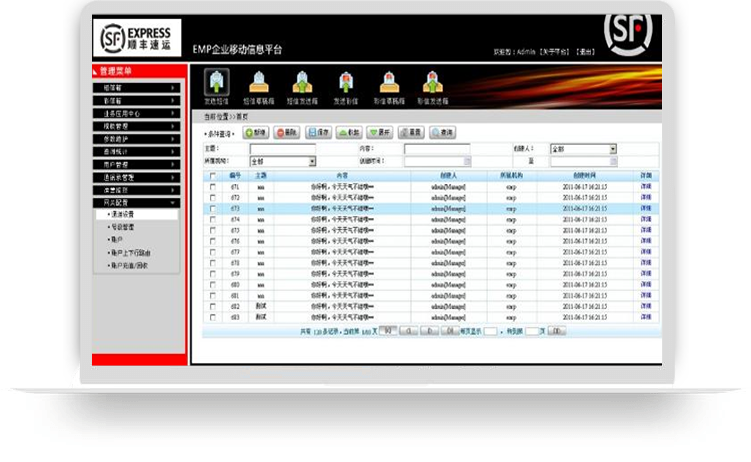Focus the per-page display count field
The image size is (751, 462).
click(490, 331)
